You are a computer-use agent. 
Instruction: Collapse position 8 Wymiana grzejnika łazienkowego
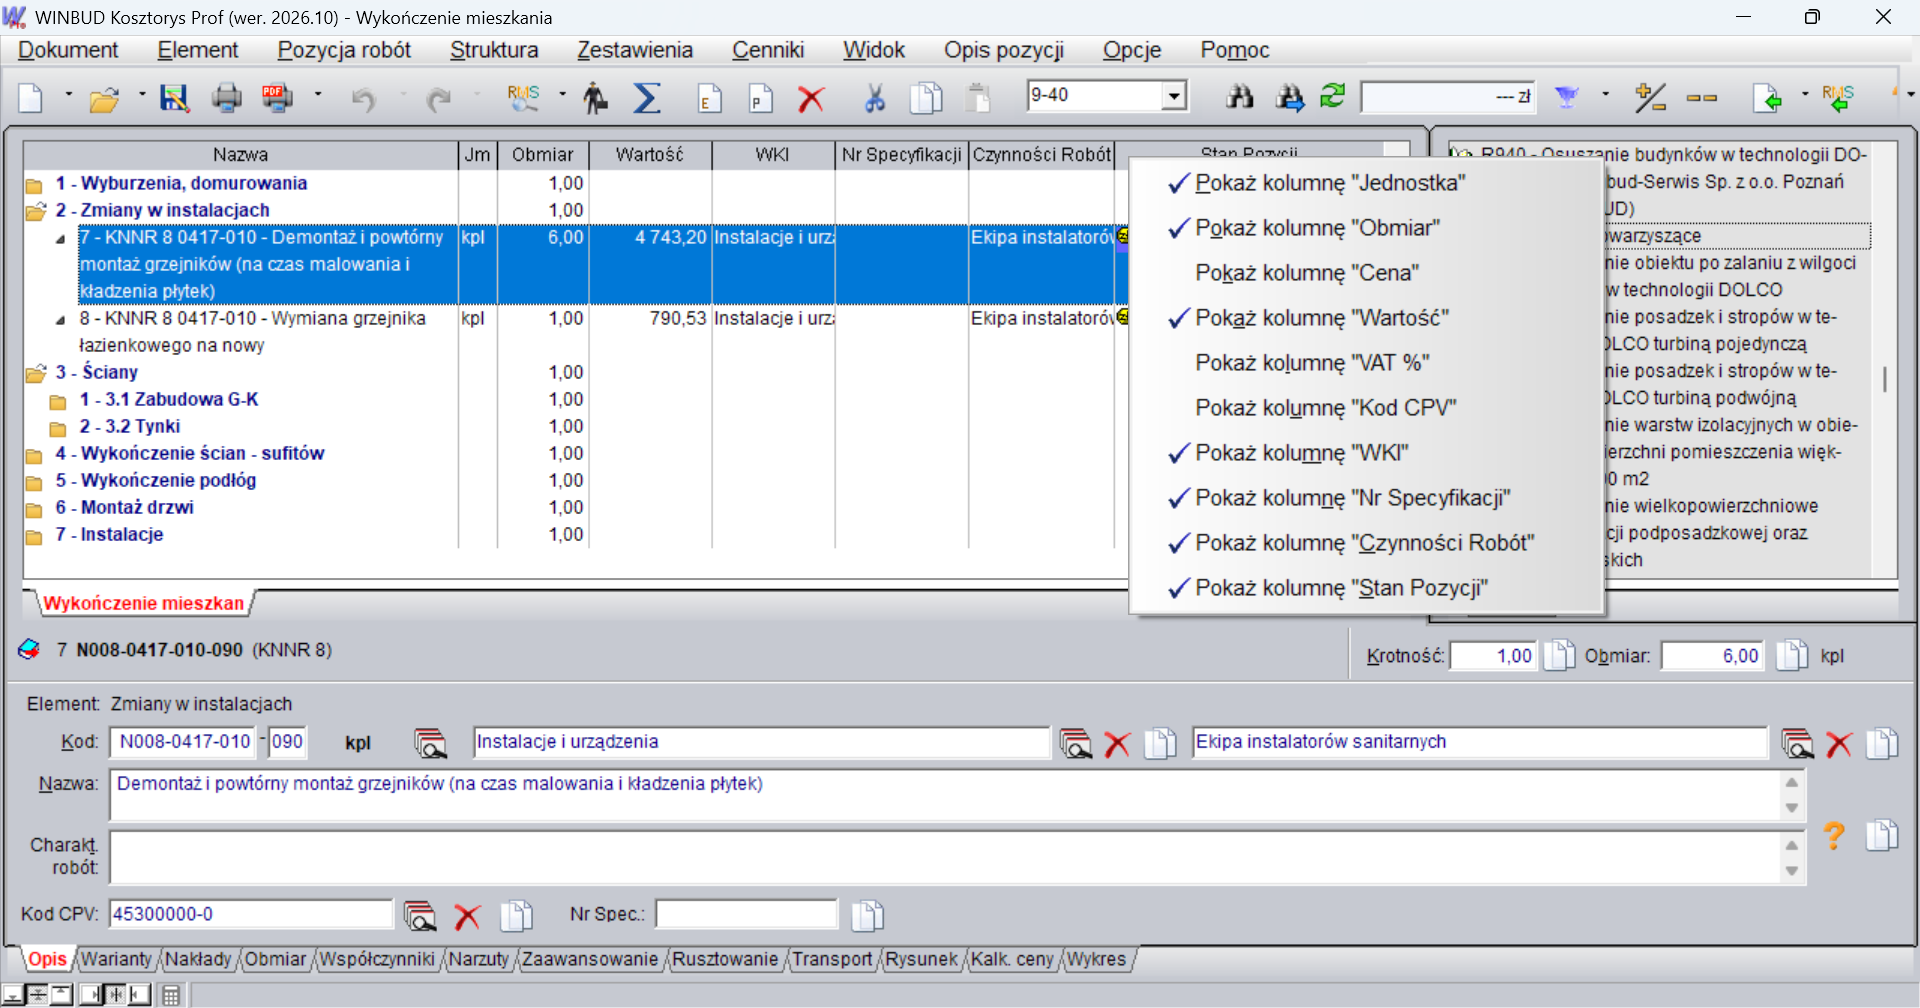60,320
